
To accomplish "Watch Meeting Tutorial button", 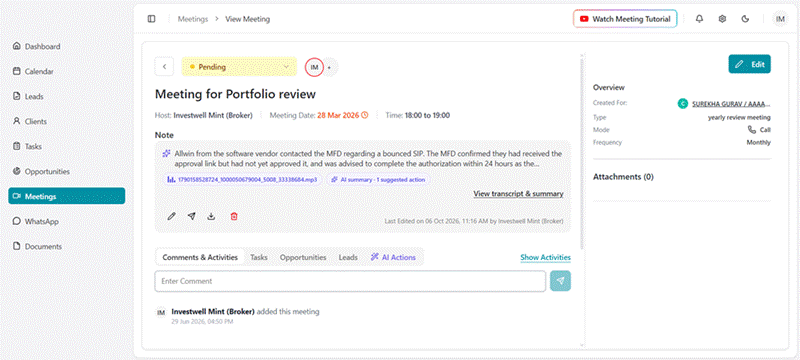I will 625,19.
